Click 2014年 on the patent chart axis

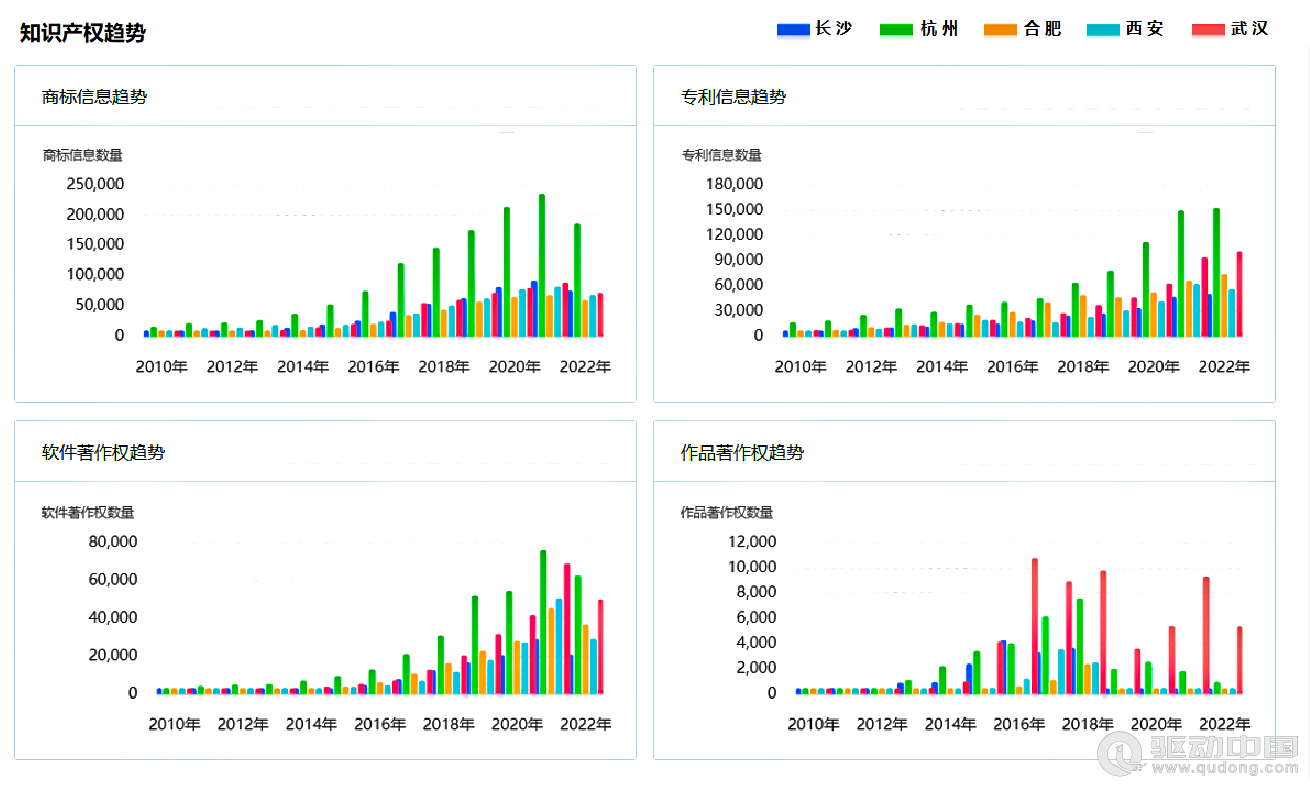click(x=942, y=367)
